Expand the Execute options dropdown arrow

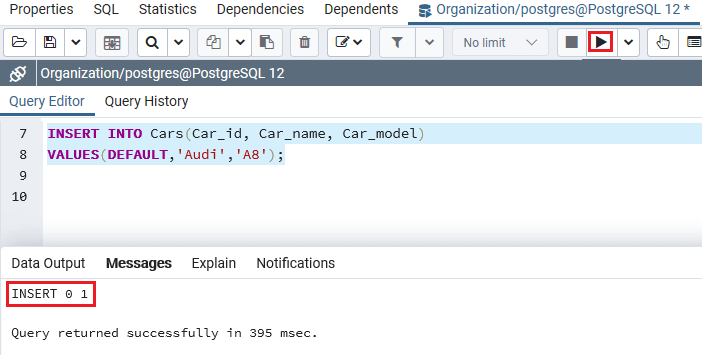pos(629,43)
